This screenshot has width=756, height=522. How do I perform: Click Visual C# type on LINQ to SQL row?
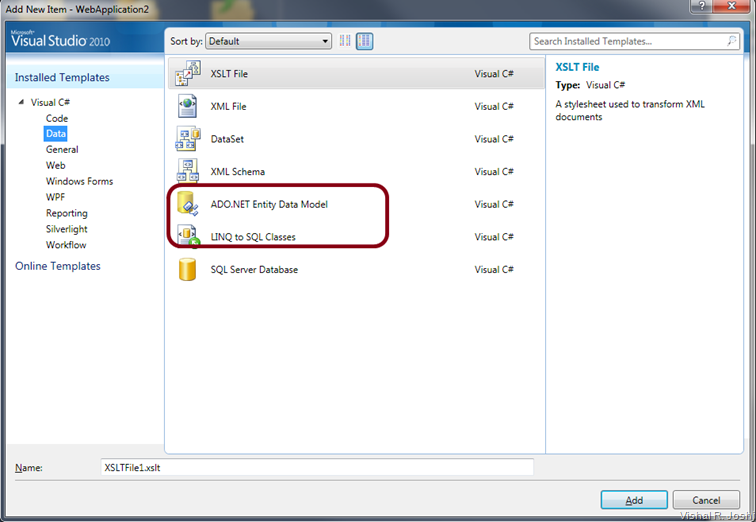click(494, 237)
